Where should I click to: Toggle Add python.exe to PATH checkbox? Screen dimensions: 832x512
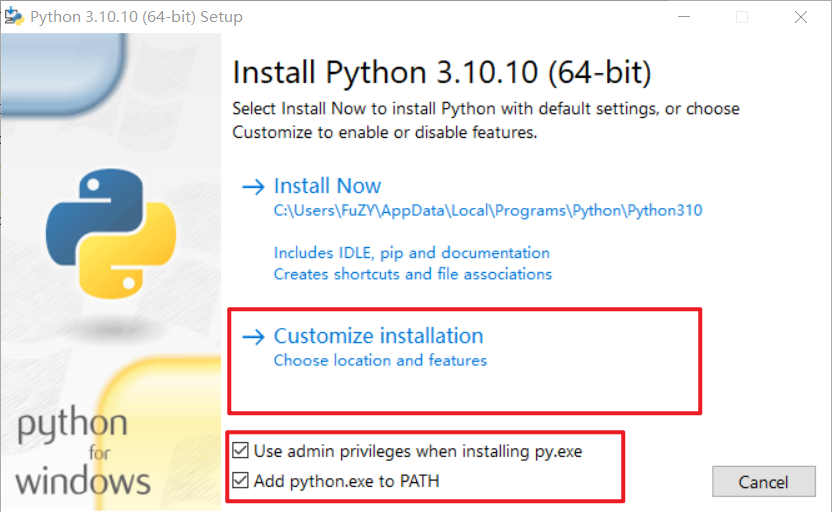pyautogui.click(x=240, y=480)
